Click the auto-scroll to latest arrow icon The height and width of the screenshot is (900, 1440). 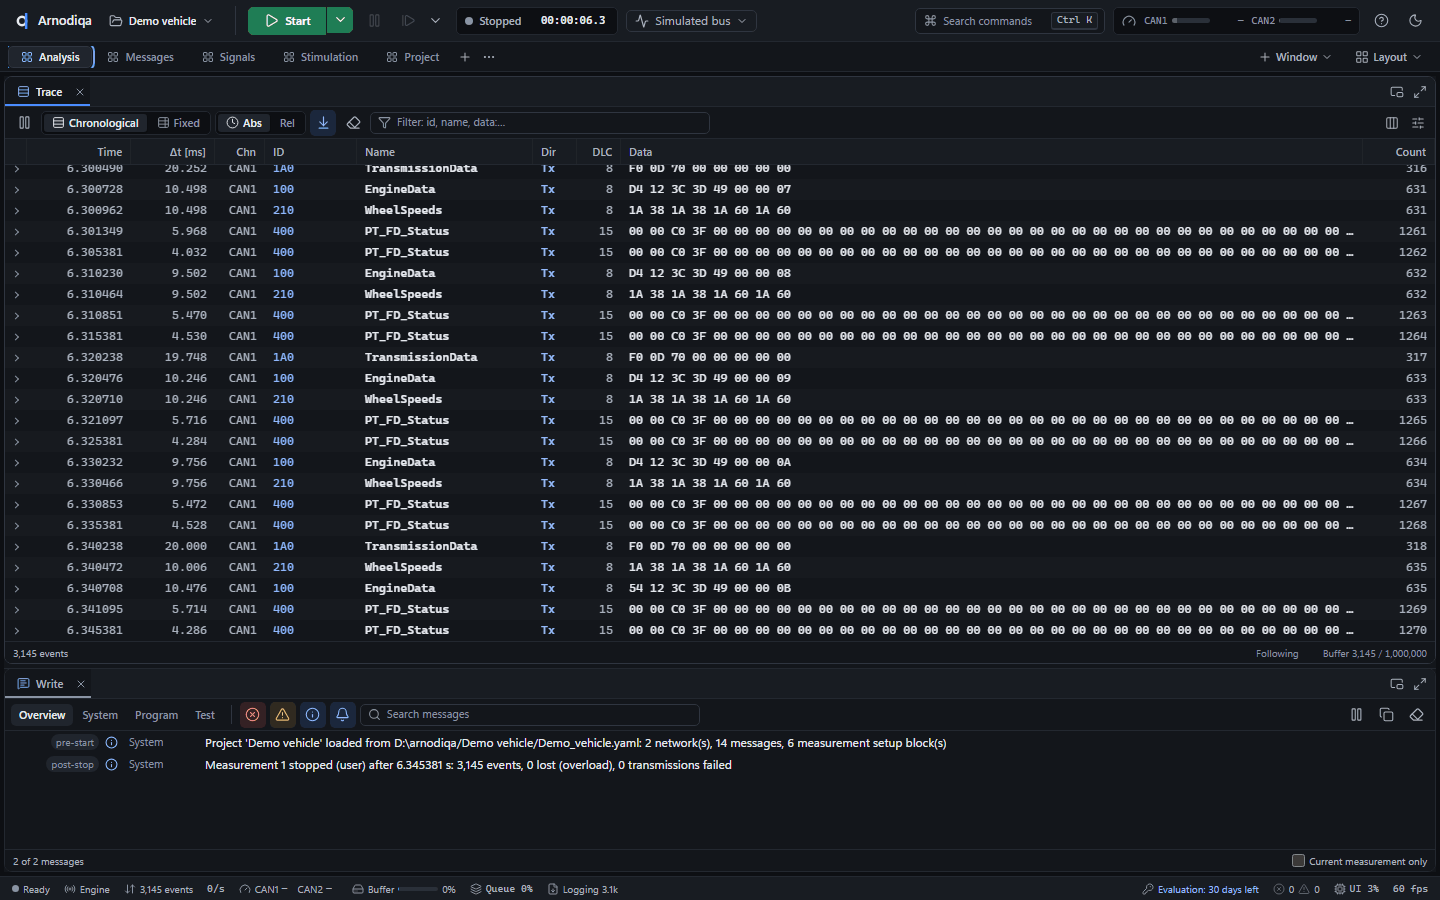coord(323,123)
